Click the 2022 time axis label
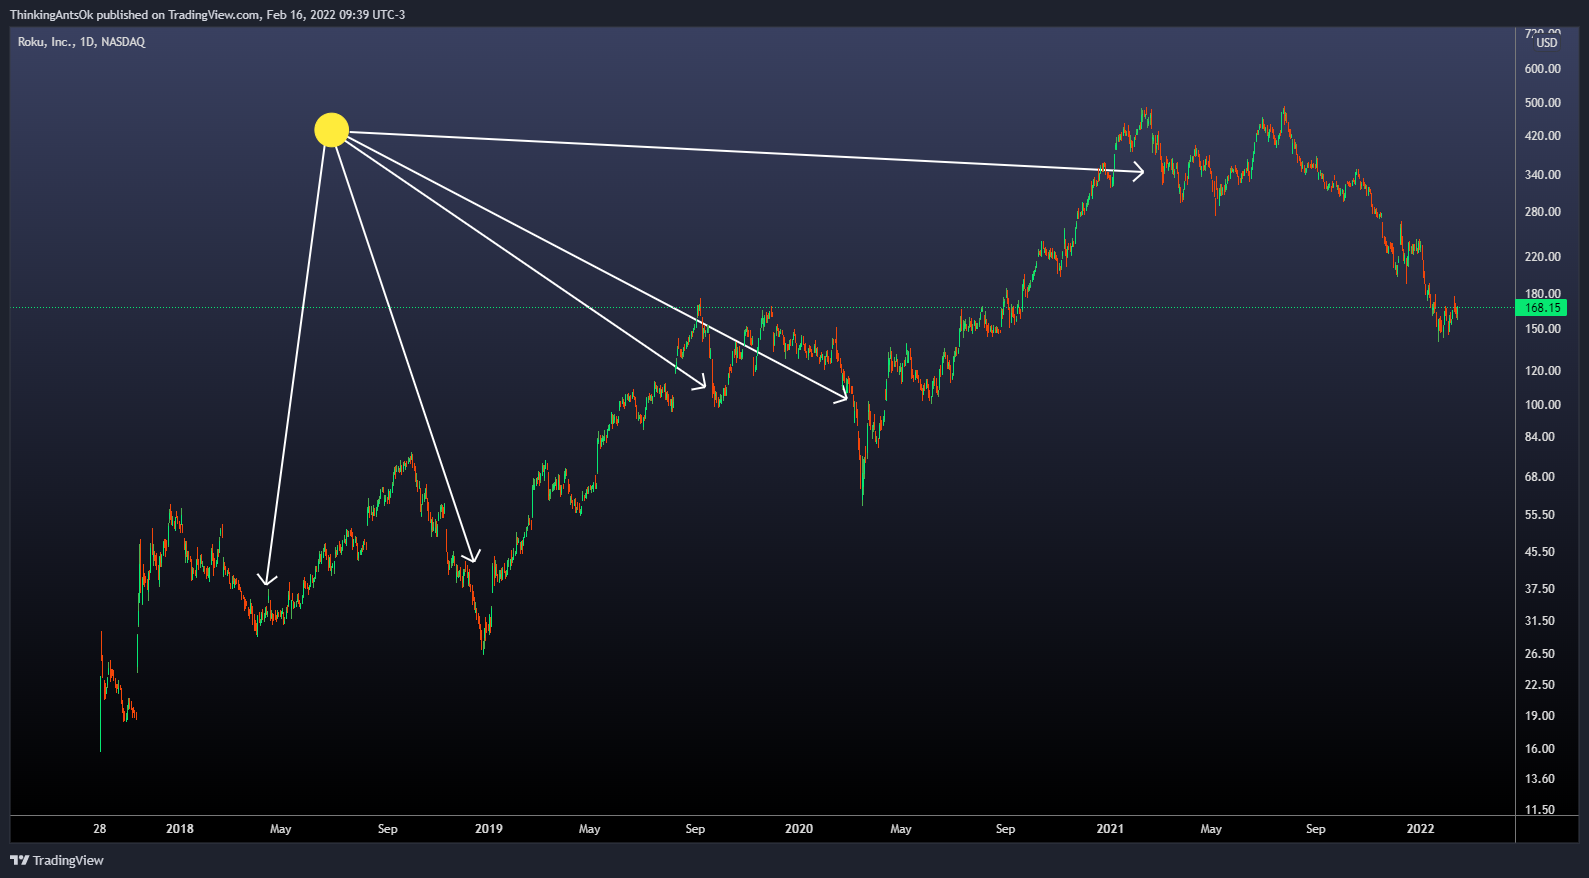The width and height of the screenshot is (1589, 878). [x=1420, y=829]
